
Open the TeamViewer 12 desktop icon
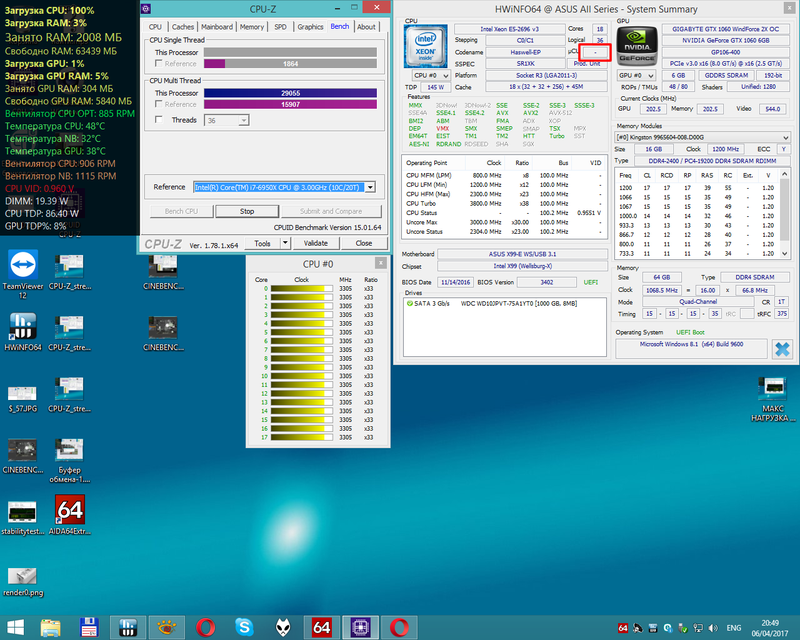point(23,274)
